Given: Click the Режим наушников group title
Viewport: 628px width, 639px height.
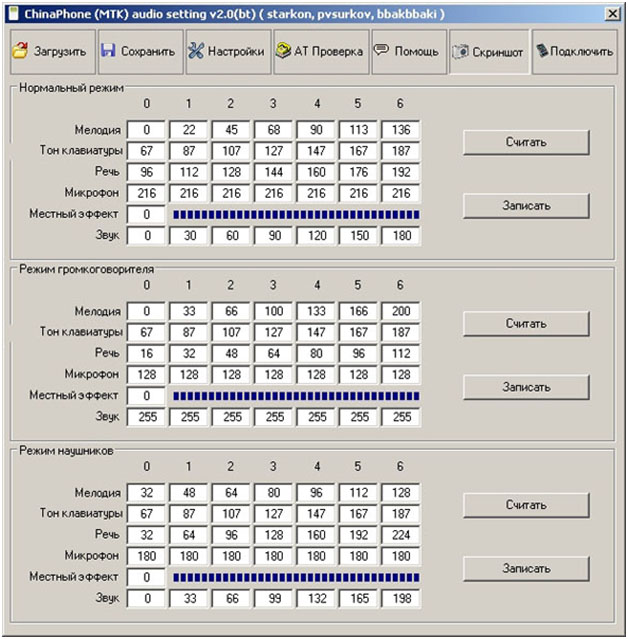Looking at the screenshot, I should click(66, 451).
